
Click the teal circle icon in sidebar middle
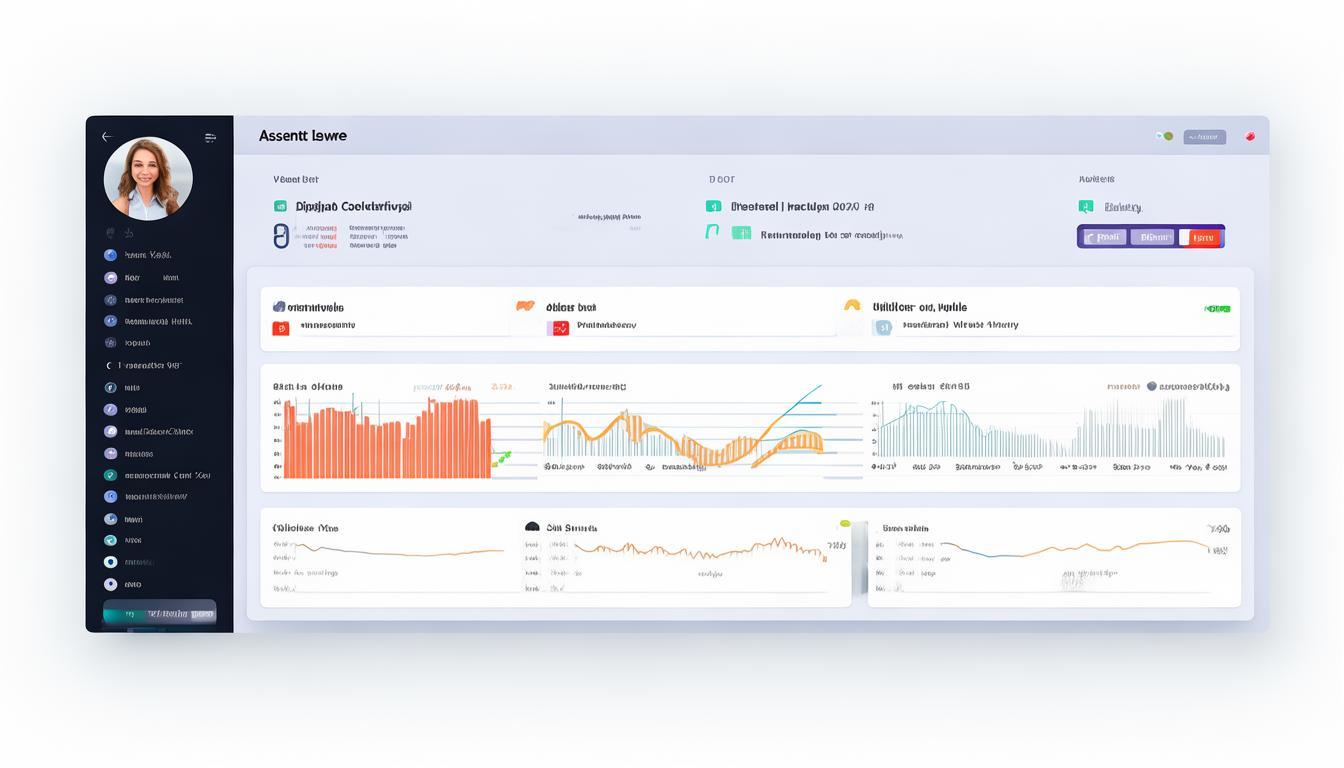point(110,475)
